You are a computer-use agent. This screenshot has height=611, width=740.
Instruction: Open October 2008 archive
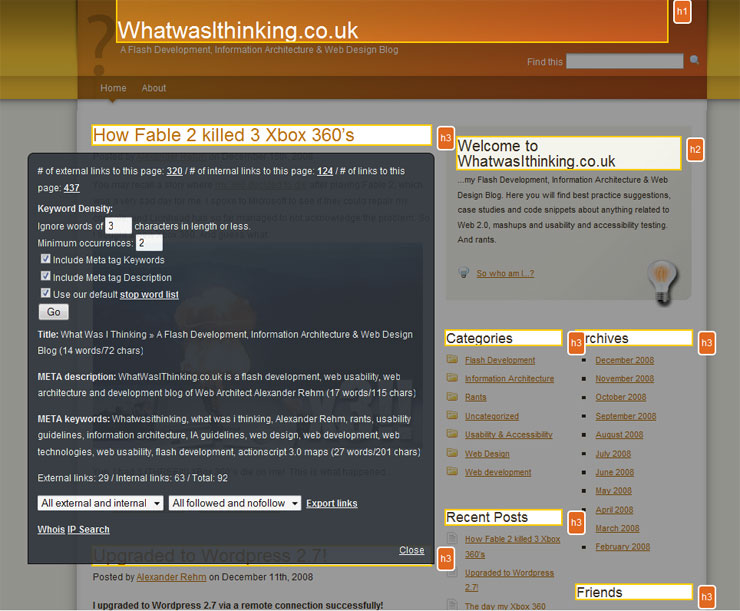pyautogui.click(x=621, y=397)
